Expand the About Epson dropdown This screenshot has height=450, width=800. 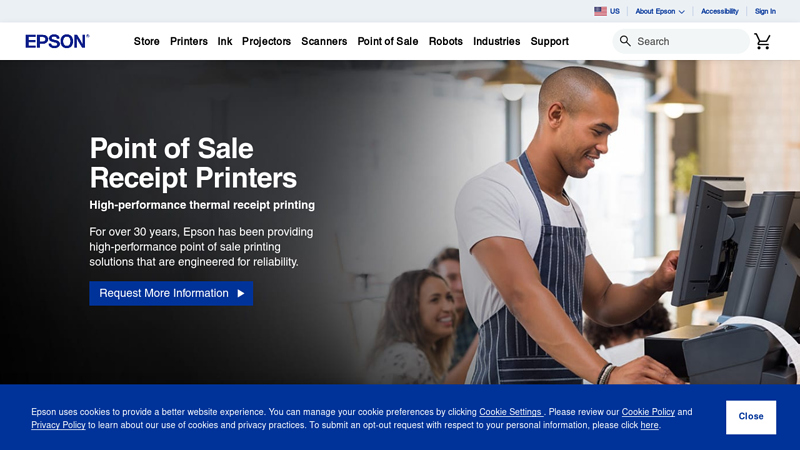click(x=660, y=11)
